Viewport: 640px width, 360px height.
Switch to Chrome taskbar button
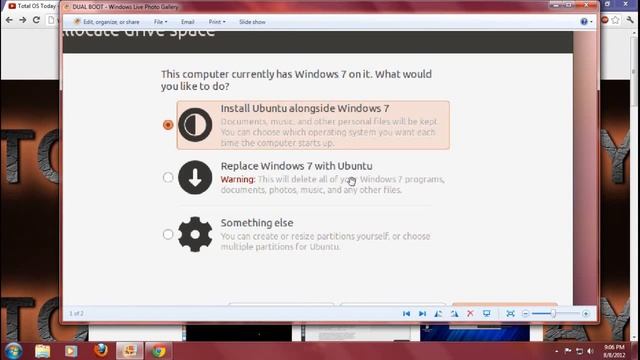(159, 351)
